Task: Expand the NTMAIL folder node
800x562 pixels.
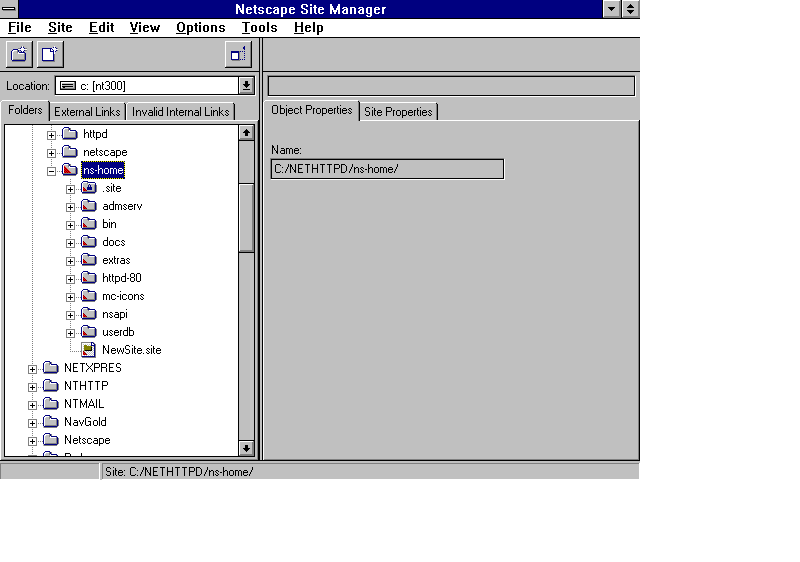Action: coord(33,404)
